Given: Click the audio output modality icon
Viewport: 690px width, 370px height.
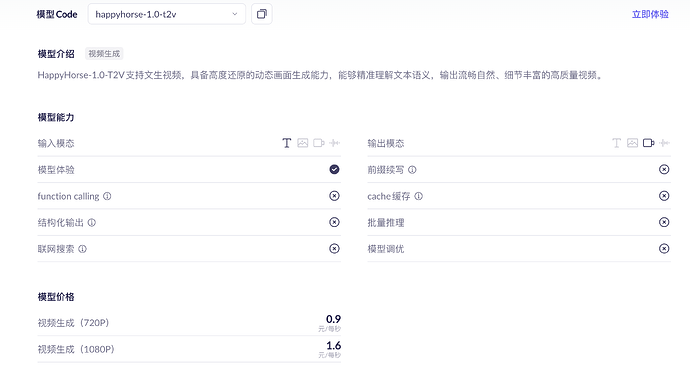Looking at the screenshot, I should (664, 143).
